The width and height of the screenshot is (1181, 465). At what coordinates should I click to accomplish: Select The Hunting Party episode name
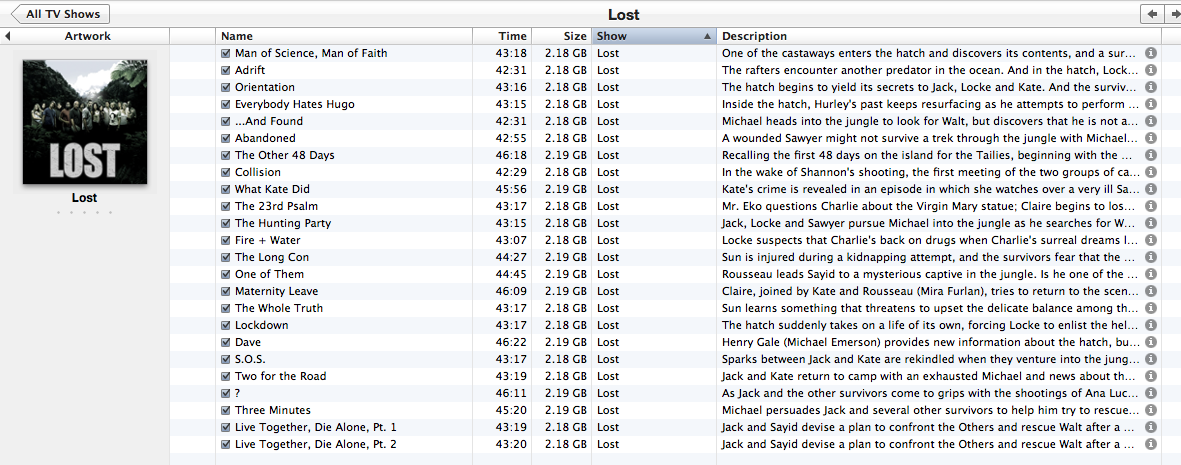pyautogui.click(x=282, y=223)
